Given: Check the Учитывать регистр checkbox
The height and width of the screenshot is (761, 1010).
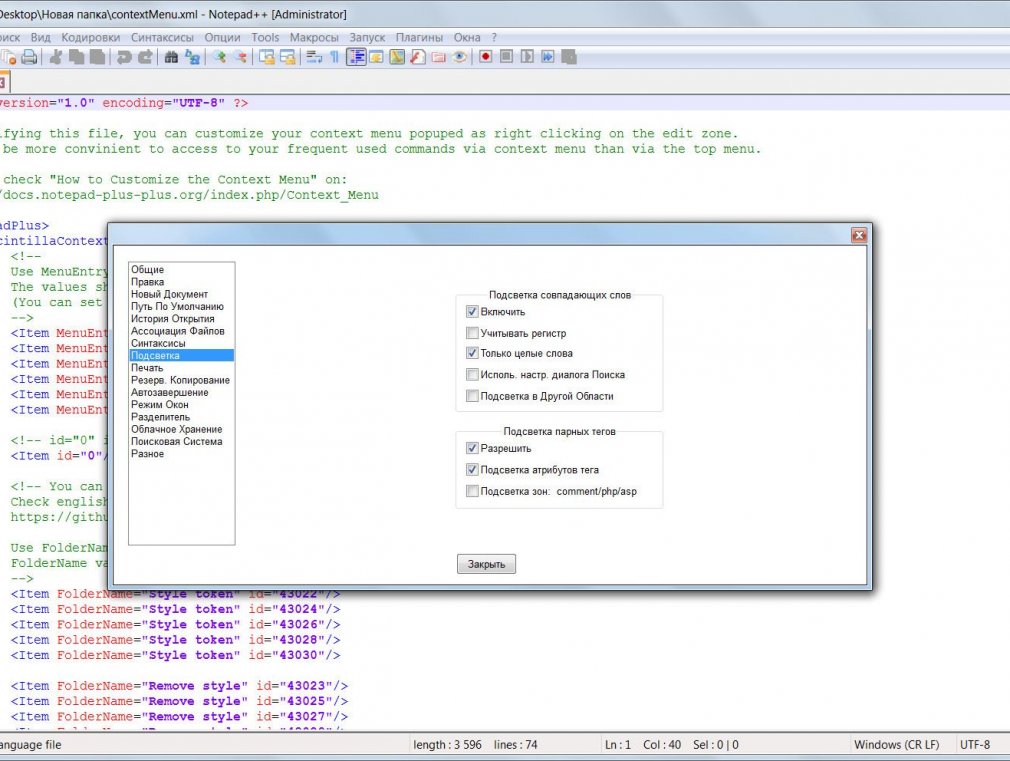Looking at the screenshot, I should click(472, 332).
